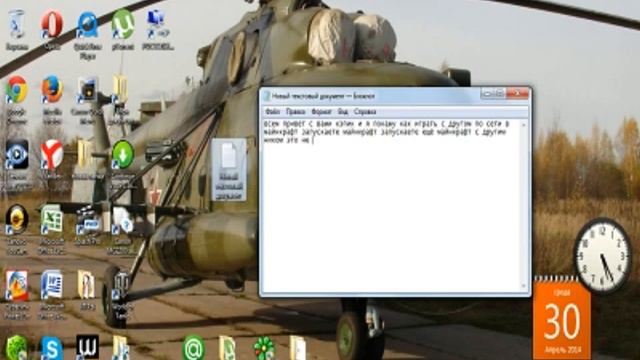This screenshot has width=640, height=360.
Task: Open the Правка menu in Notepad
Action: tap(296, 111)
